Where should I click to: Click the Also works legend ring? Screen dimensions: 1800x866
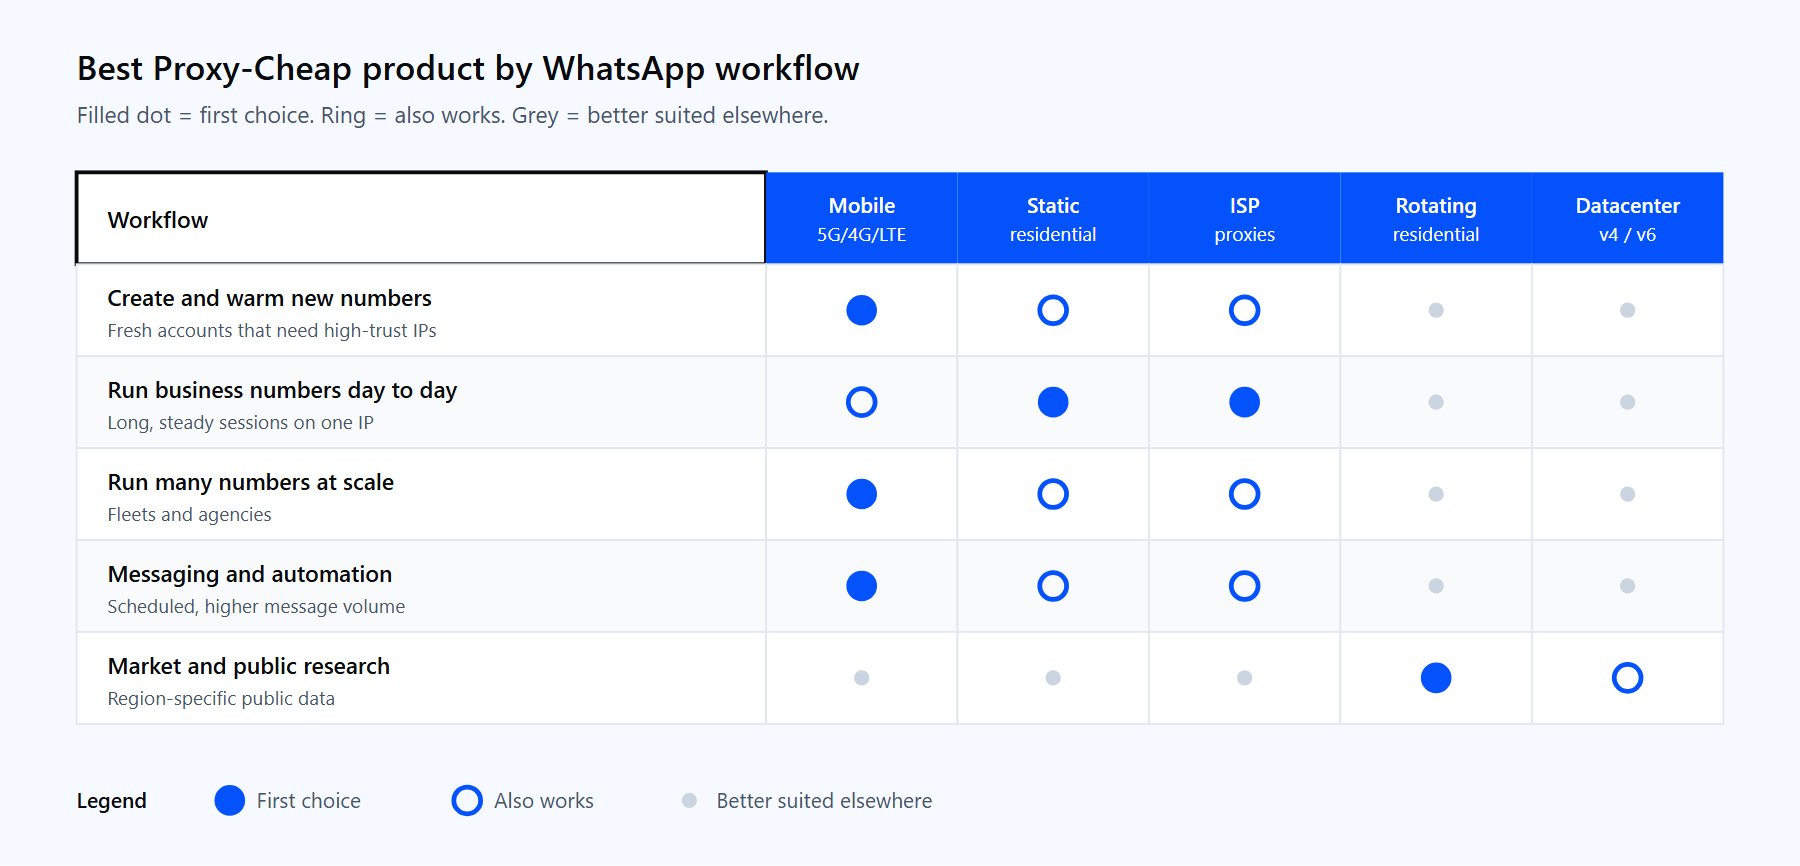pos(467,800)
